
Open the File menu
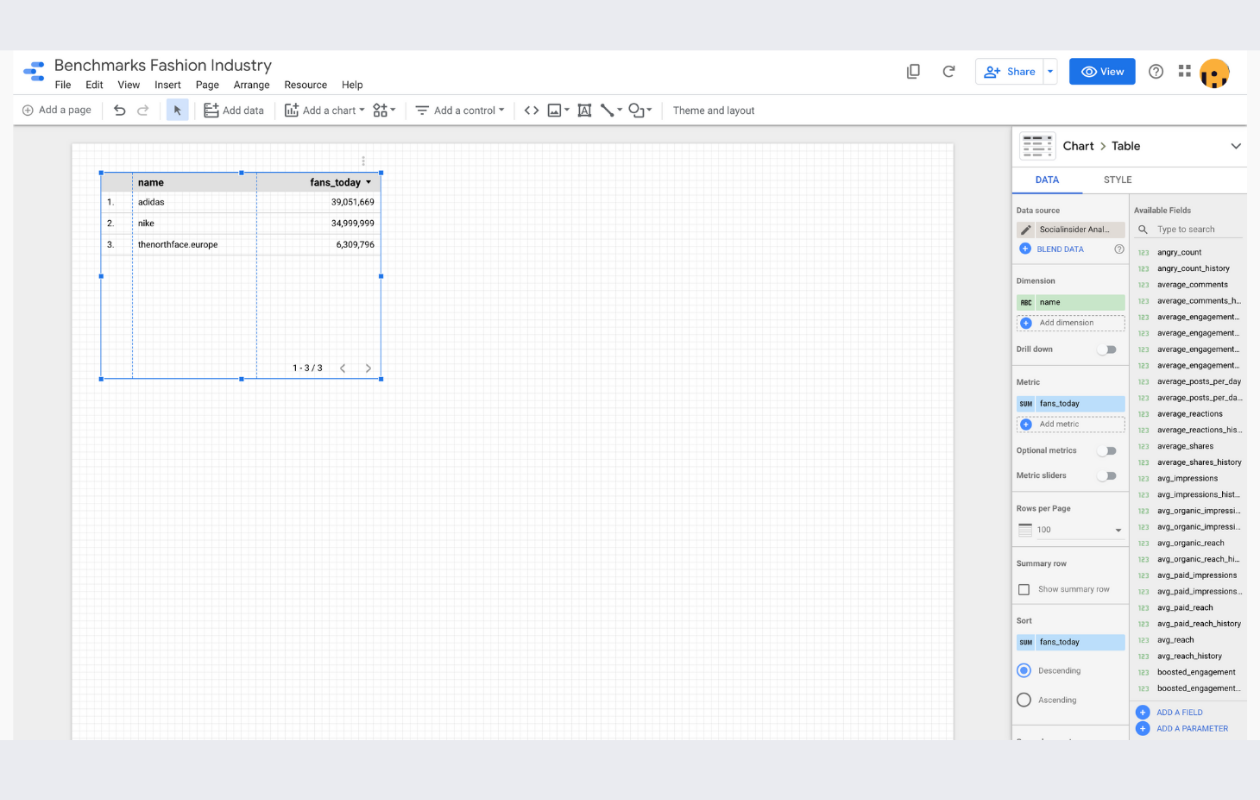coord(63,85)
